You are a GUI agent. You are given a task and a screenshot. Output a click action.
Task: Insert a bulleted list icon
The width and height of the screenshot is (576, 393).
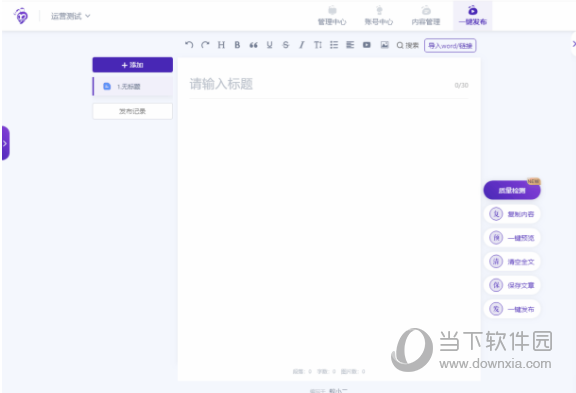pos(334,45)
